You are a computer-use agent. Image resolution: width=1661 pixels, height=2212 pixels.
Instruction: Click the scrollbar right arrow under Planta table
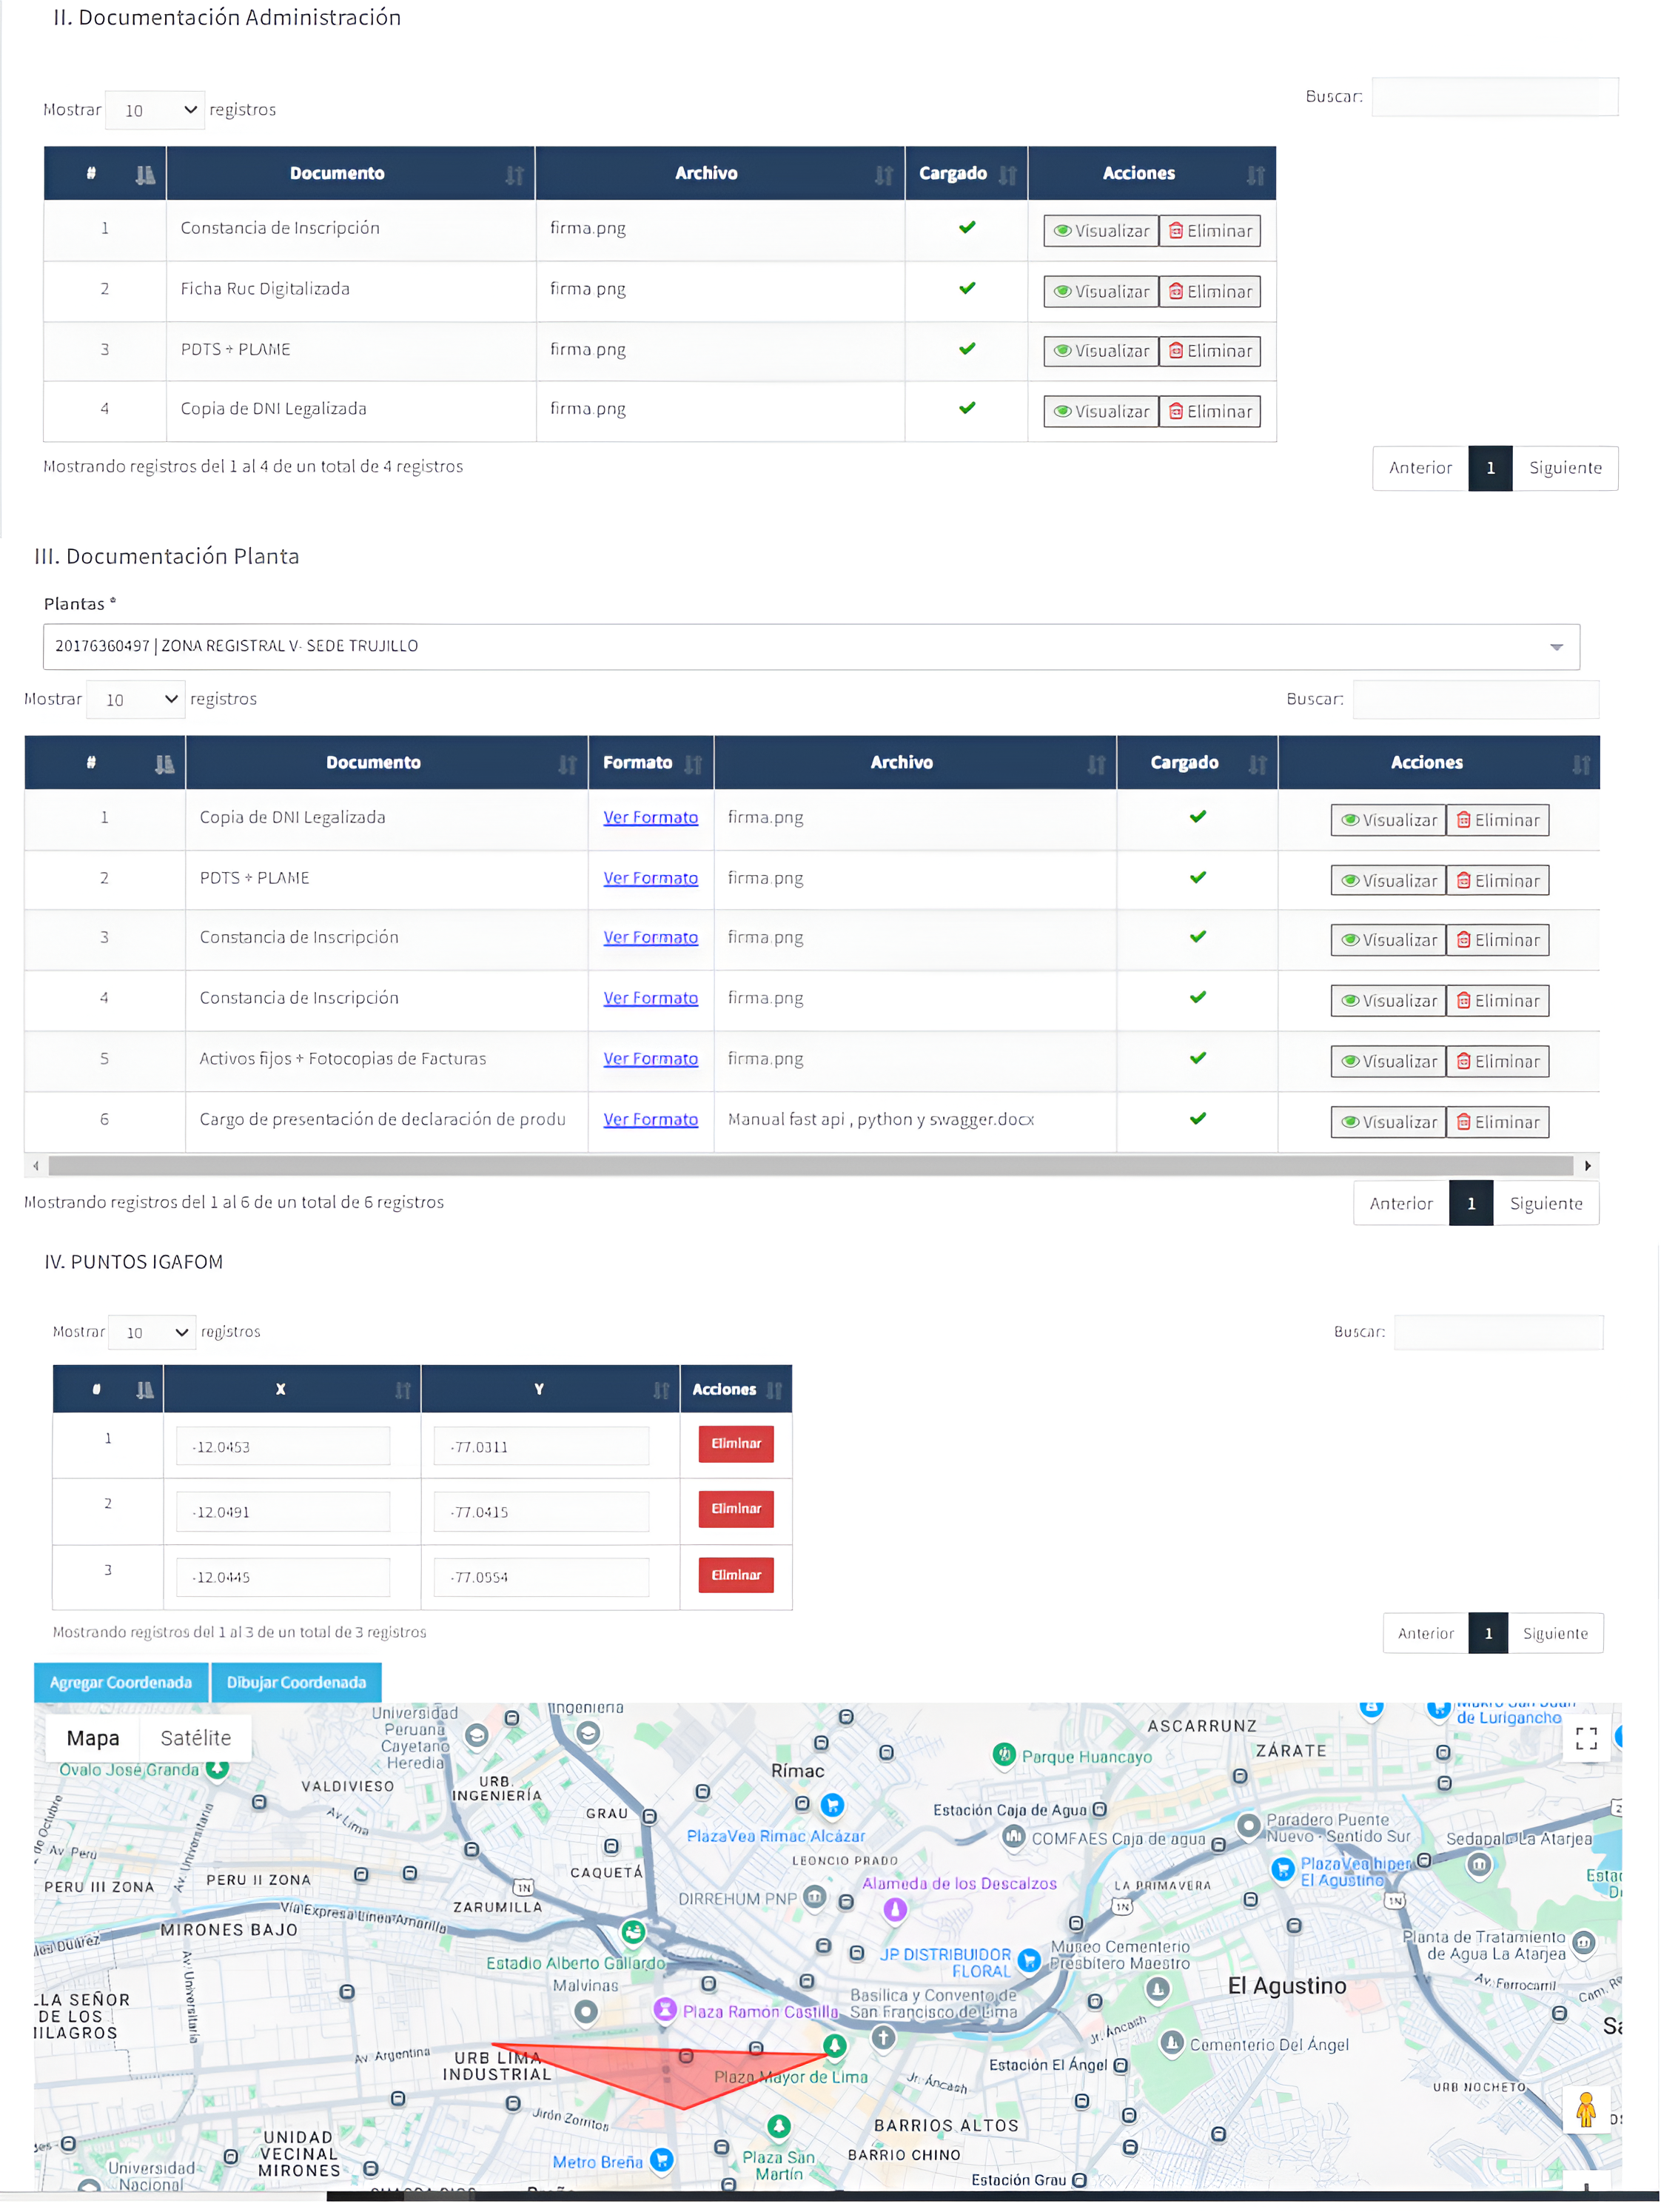point(1586,1165)
